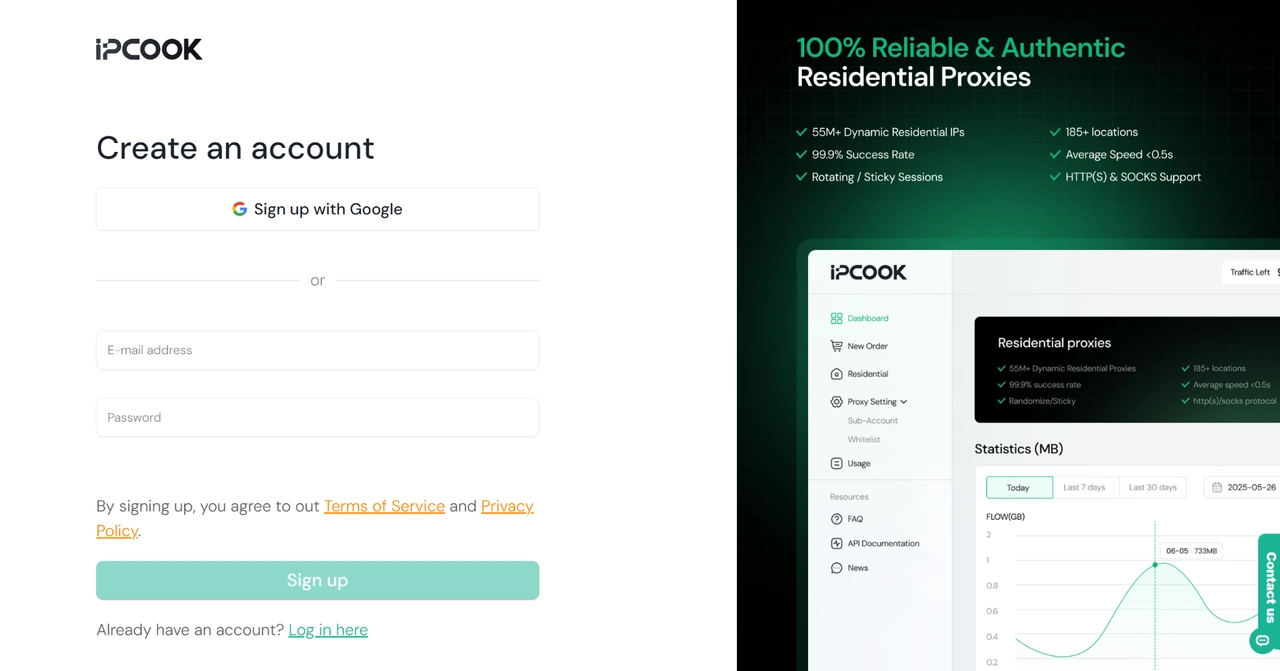Select Sub-Account under Proxy Setting
Viewport: 1280px width, 671px height.
click(871, 420)
